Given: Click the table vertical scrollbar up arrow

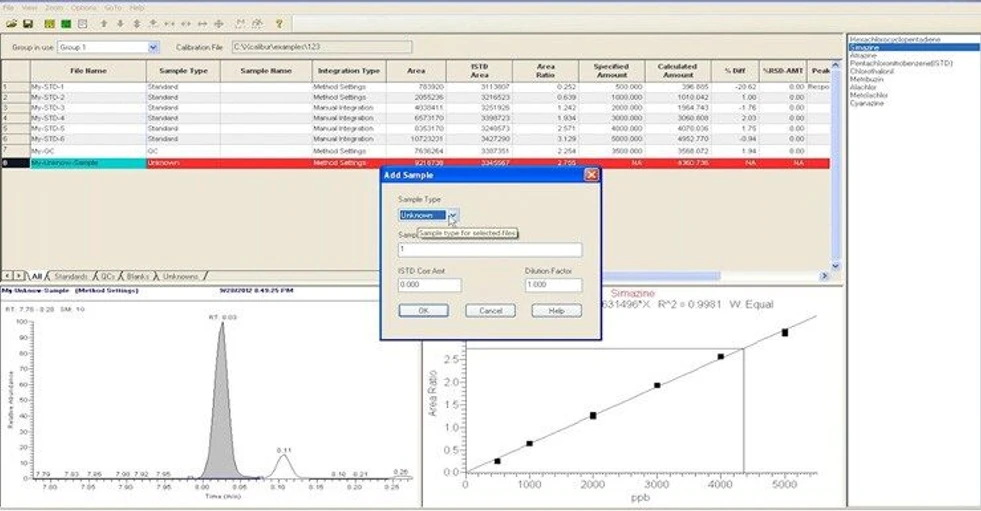Looking at the screenshot, I should tap(835, 65).
